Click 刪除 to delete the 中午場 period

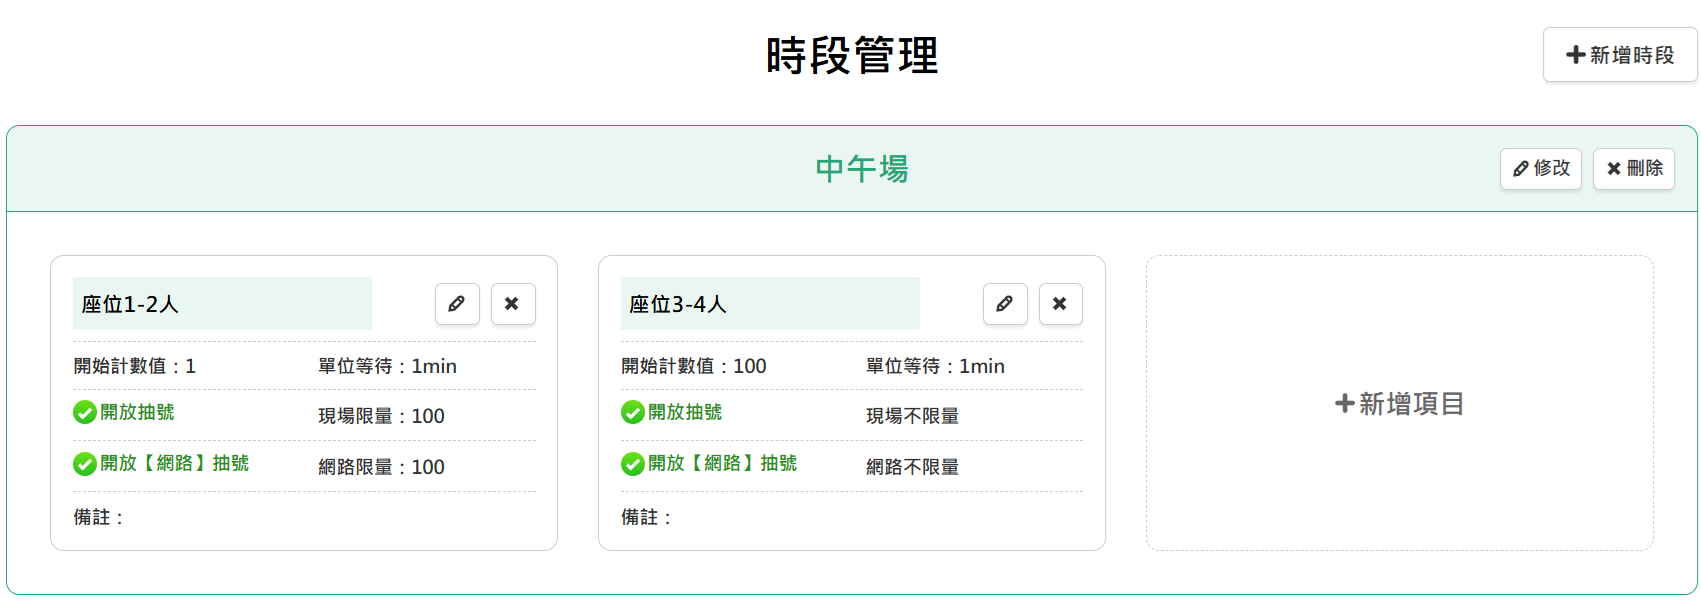(1633, 168)
